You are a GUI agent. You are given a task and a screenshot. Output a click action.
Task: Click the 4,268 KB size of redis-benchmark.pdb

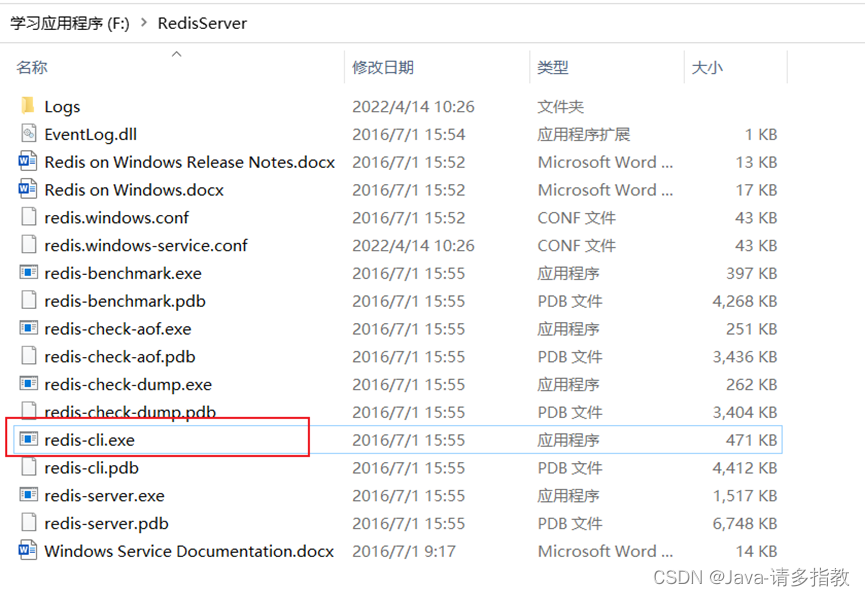coord(745,301)
